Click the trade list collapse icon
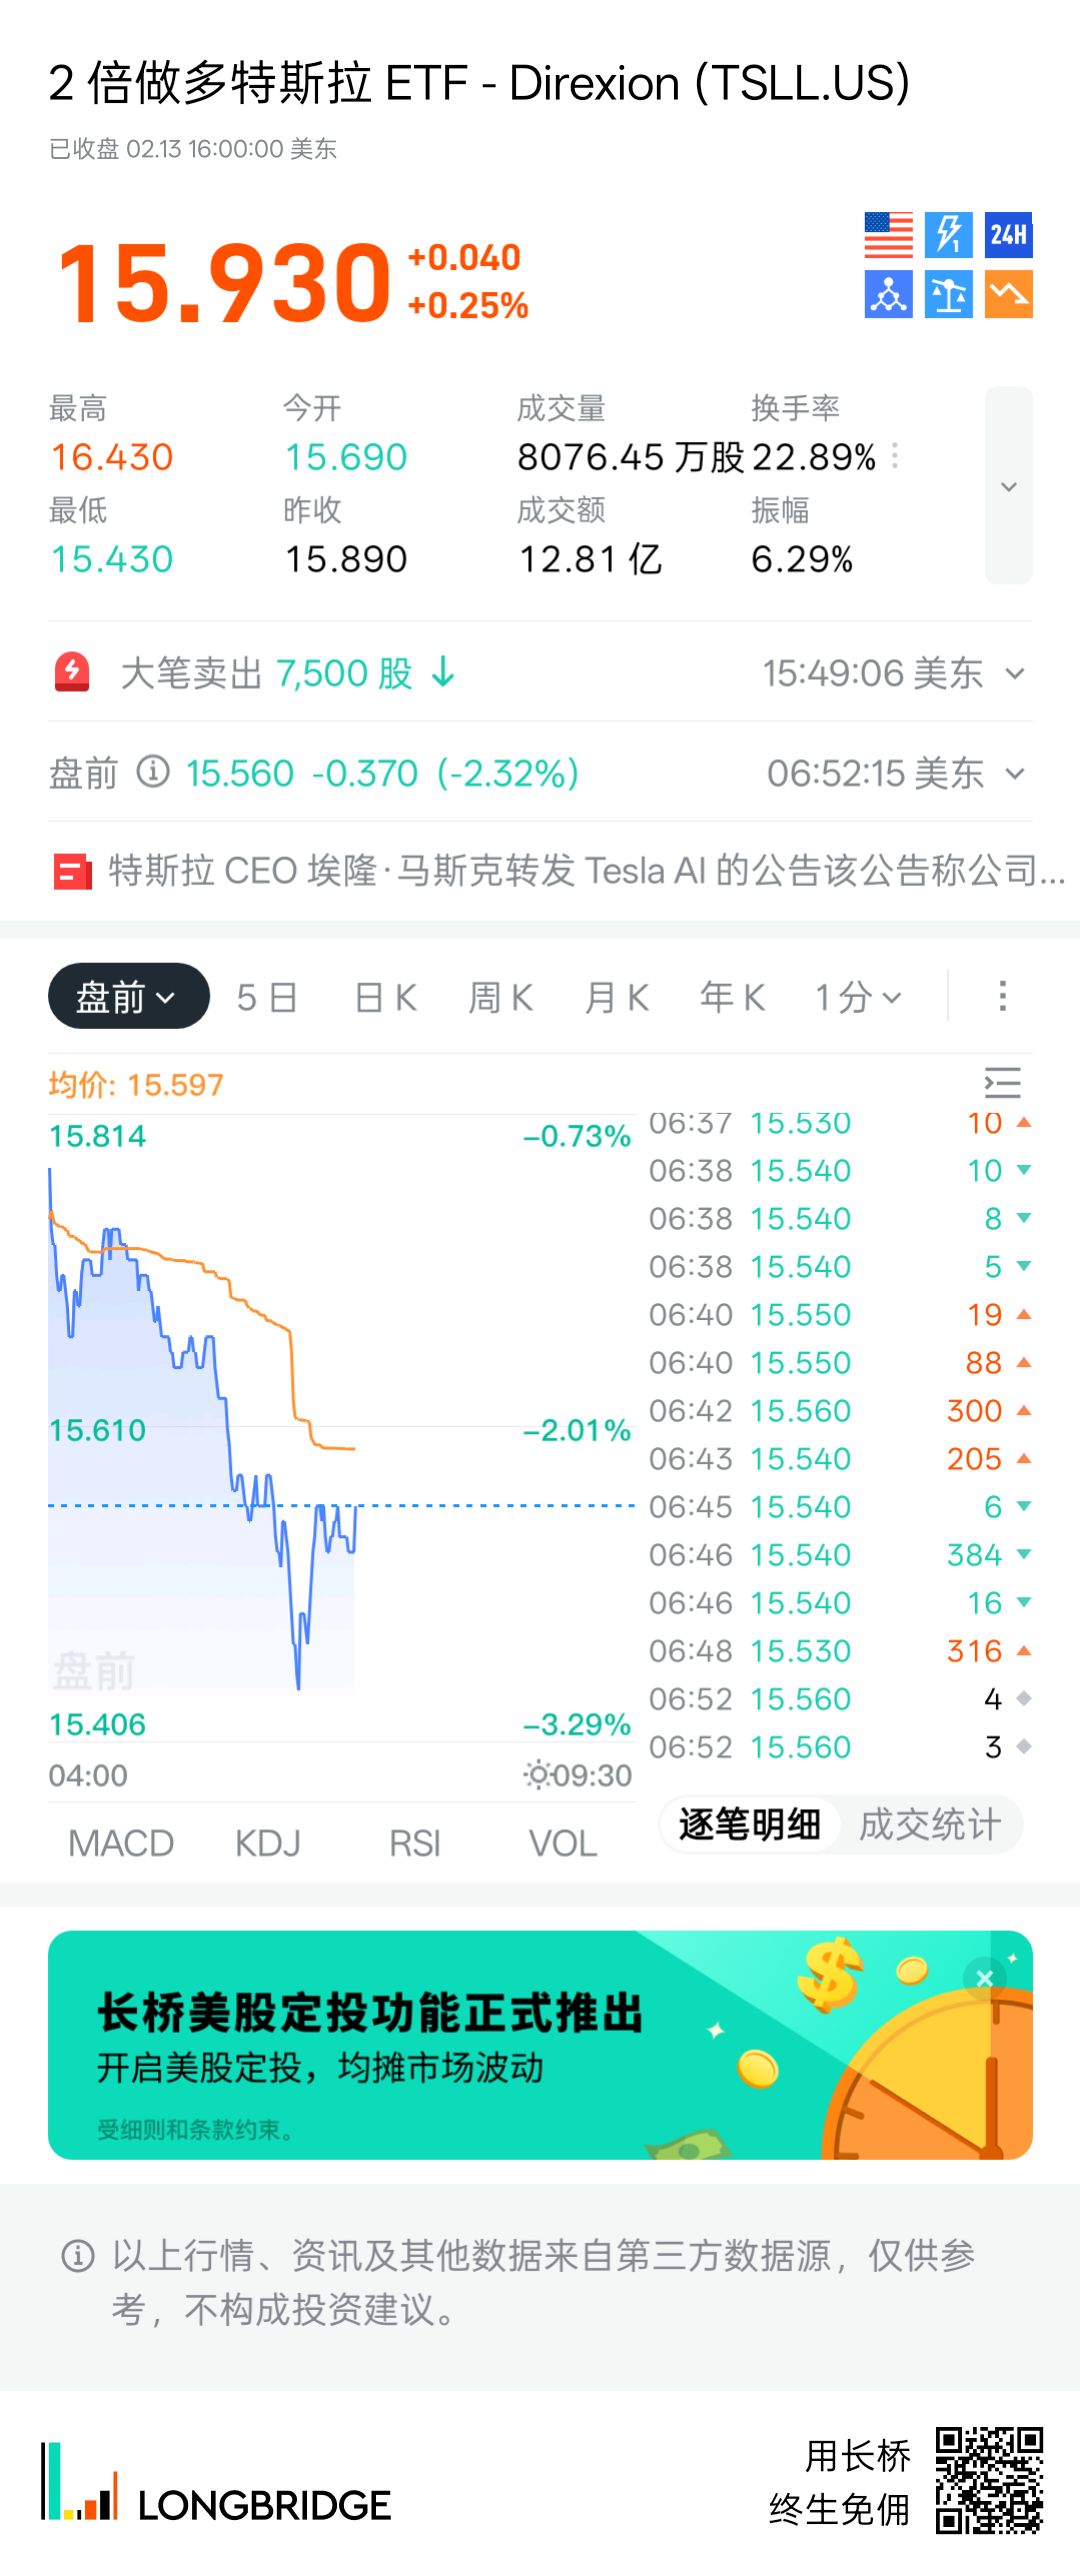 coord(1002,1083)
